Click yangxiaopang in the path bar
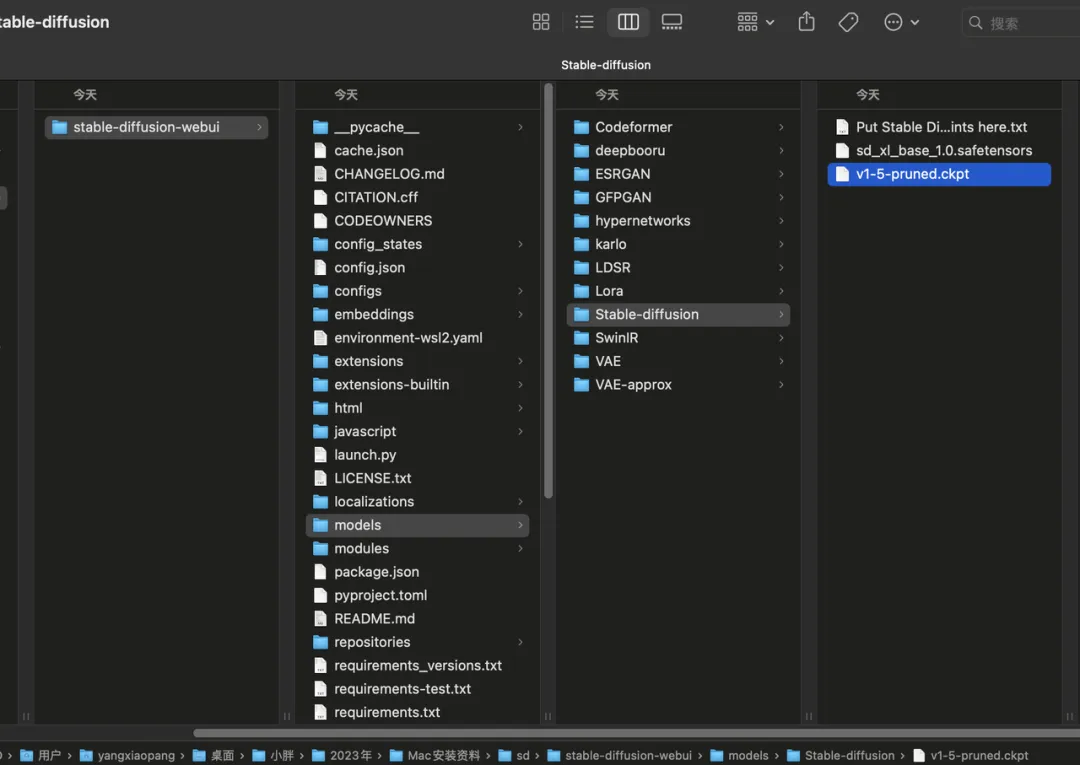Image resolution: width=1080 pixels, height=765 pixels. tap(128, 755)
